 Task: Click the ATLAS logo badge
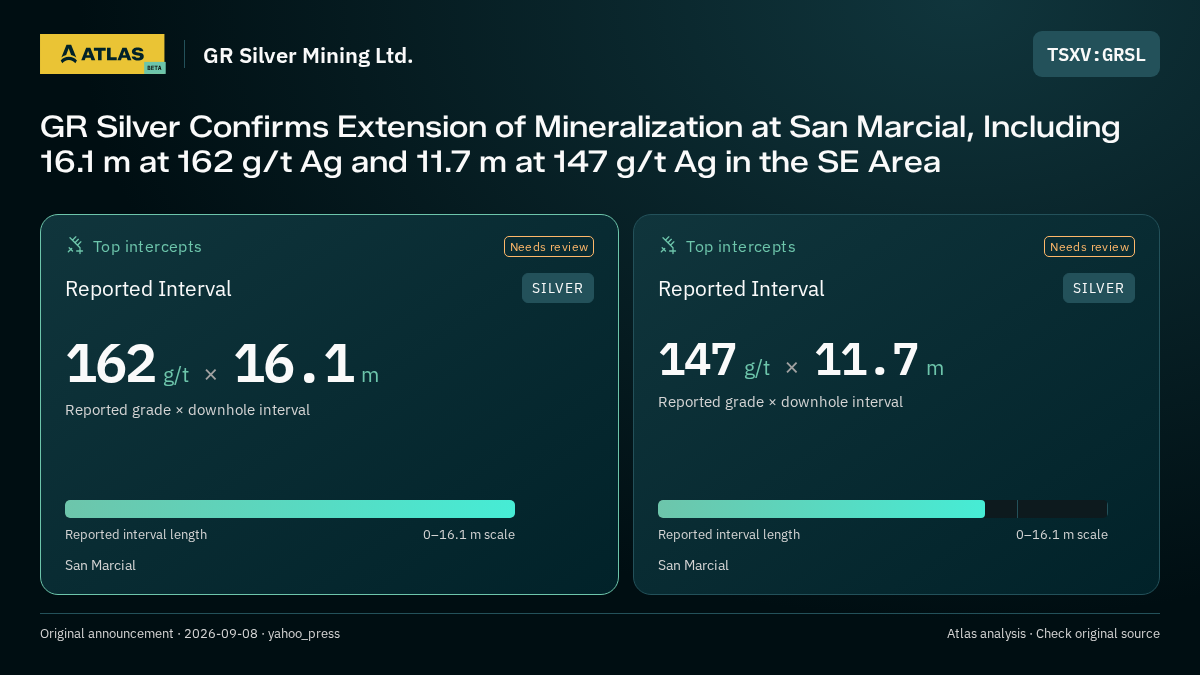[x=102, y=54]
